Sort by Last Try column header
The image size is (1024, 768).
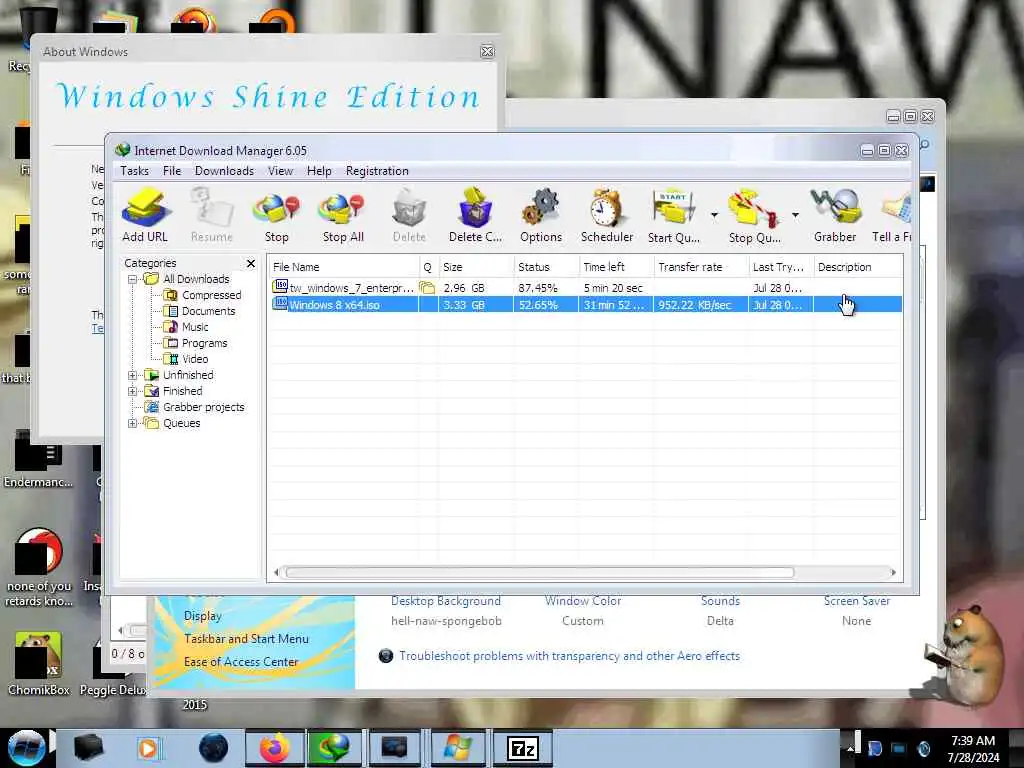point(780,267)
